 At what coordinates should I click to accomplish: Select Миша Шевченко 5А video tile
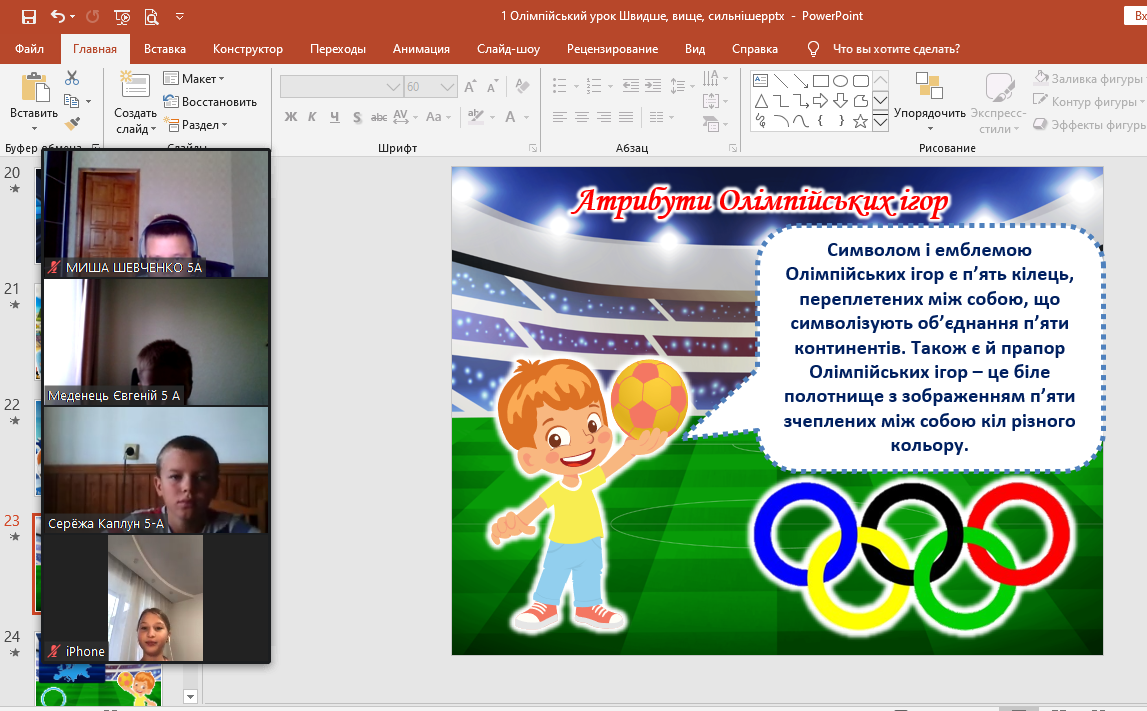point(156,214)
